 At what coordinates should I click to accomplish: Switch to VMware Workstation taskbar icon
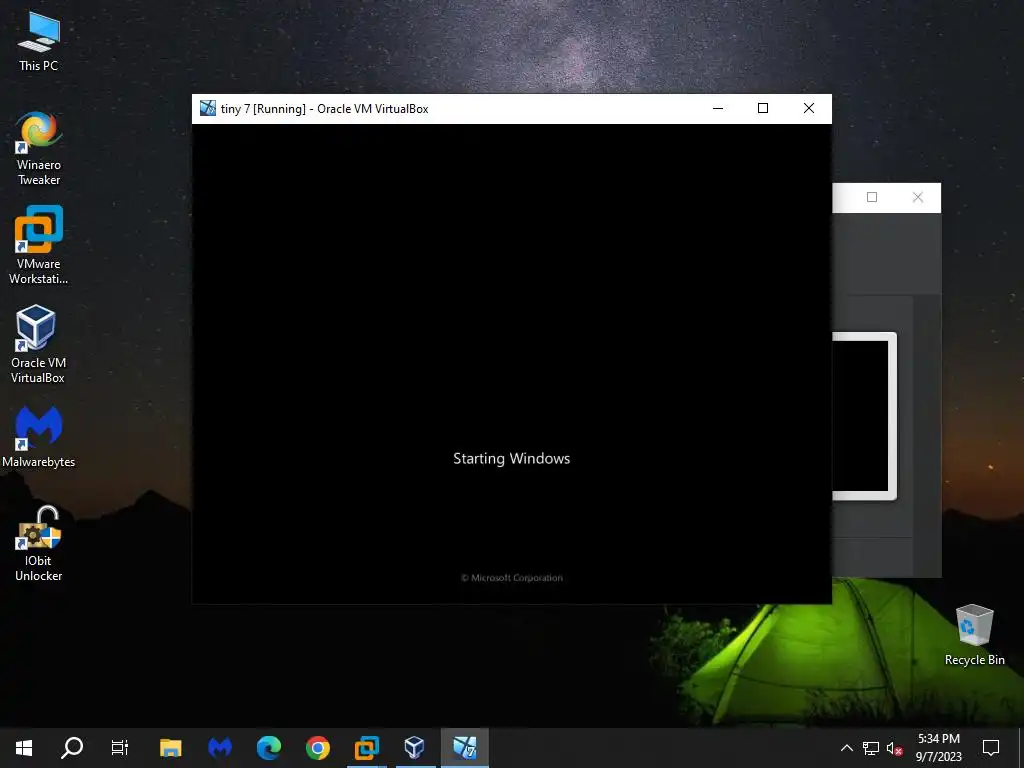[x=367, y=748]
